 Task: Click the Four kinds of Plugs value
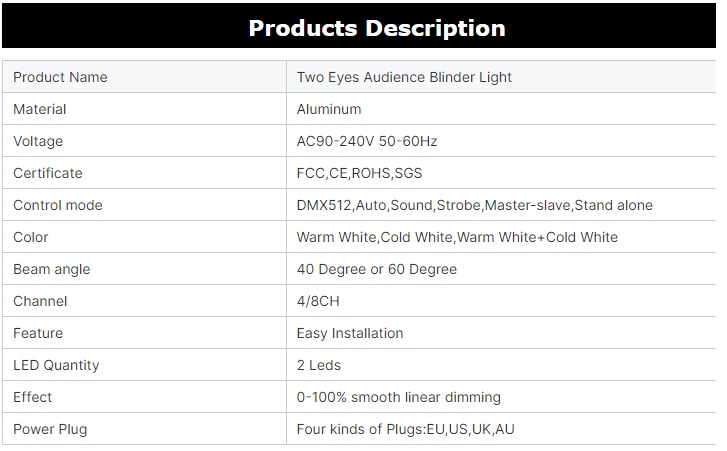click(406, 429)
